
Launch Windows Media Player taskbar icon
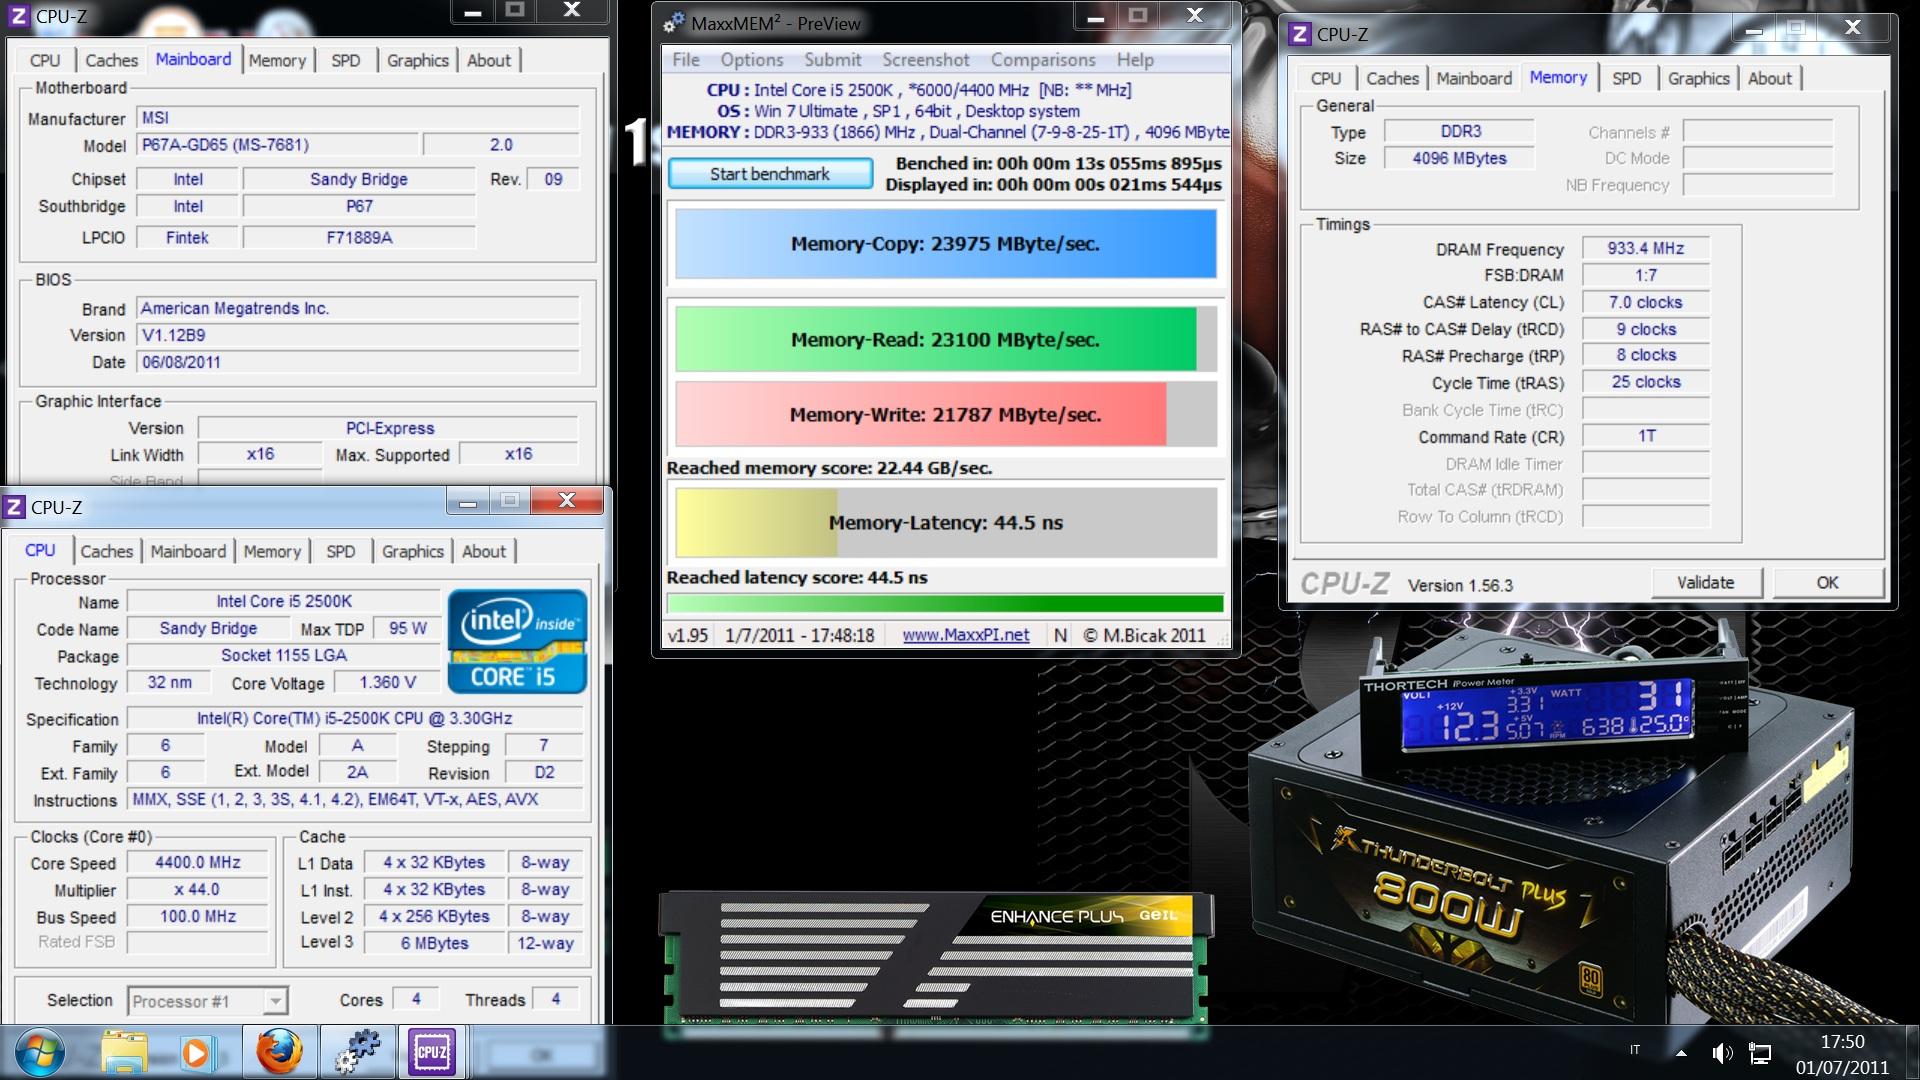[x=197, y=1053]
